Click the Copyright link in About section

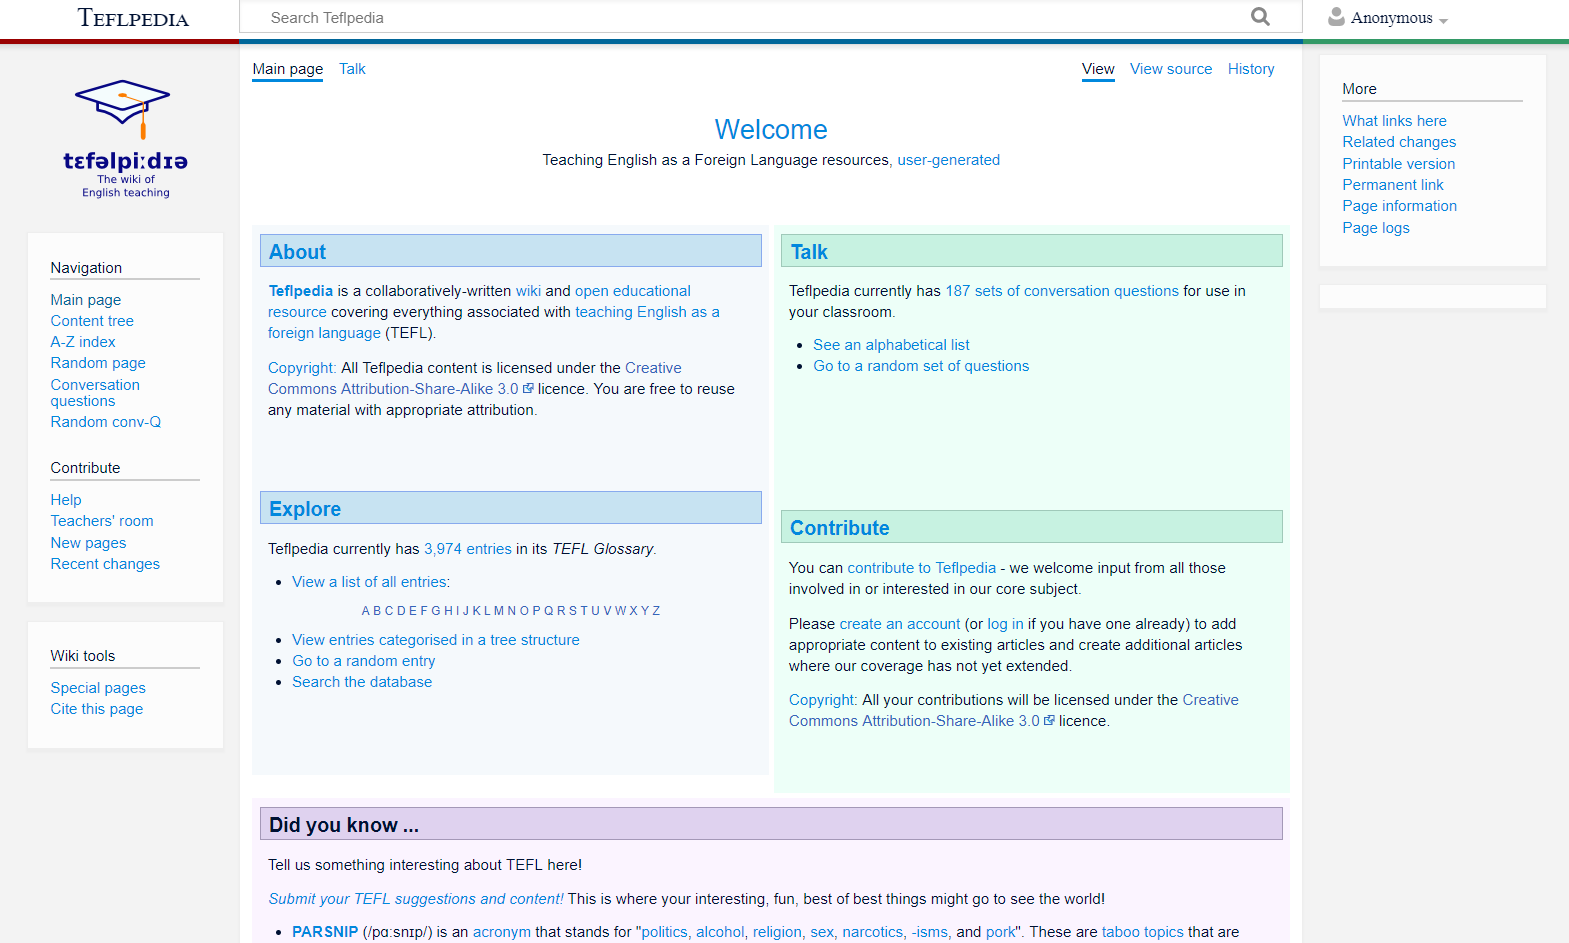[x=302, y=368]
